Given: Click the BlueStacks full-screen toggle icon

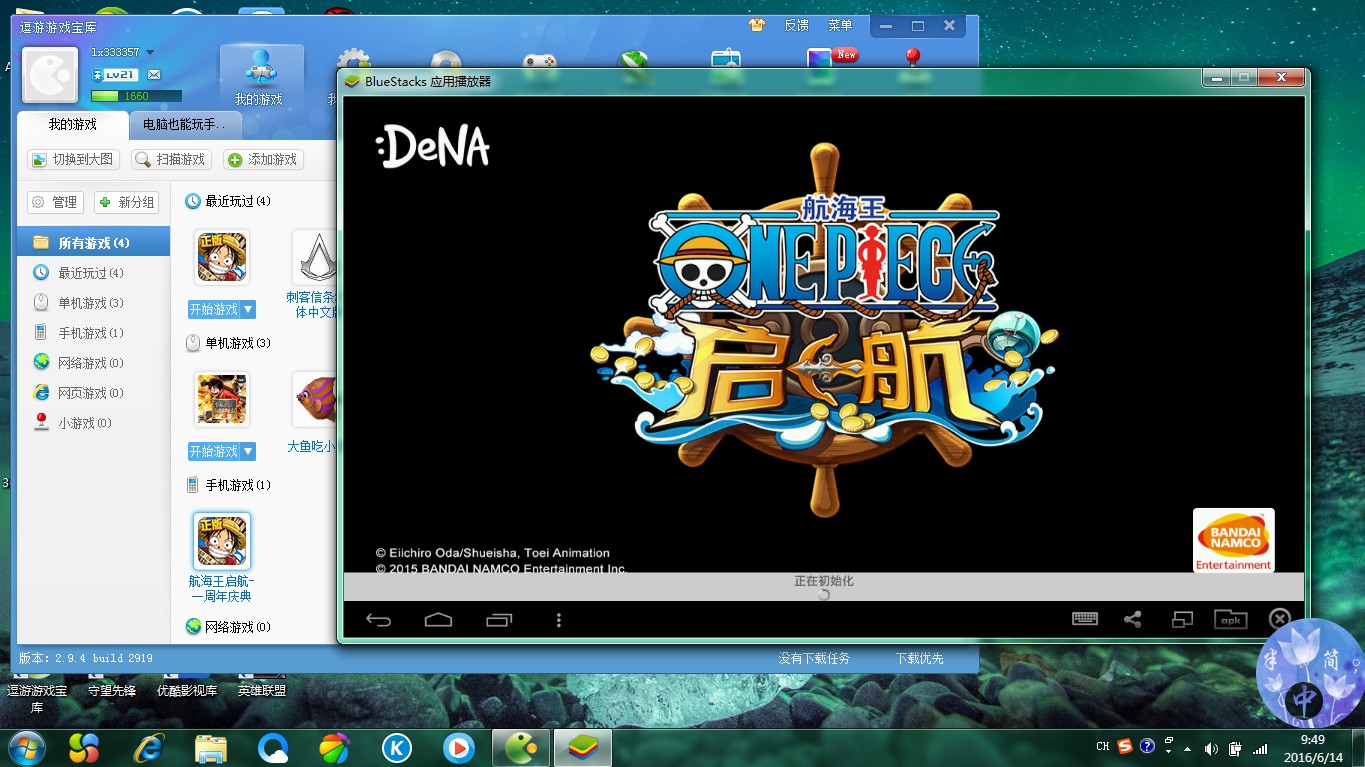Looking at the screenshot, I should 1182,619.
